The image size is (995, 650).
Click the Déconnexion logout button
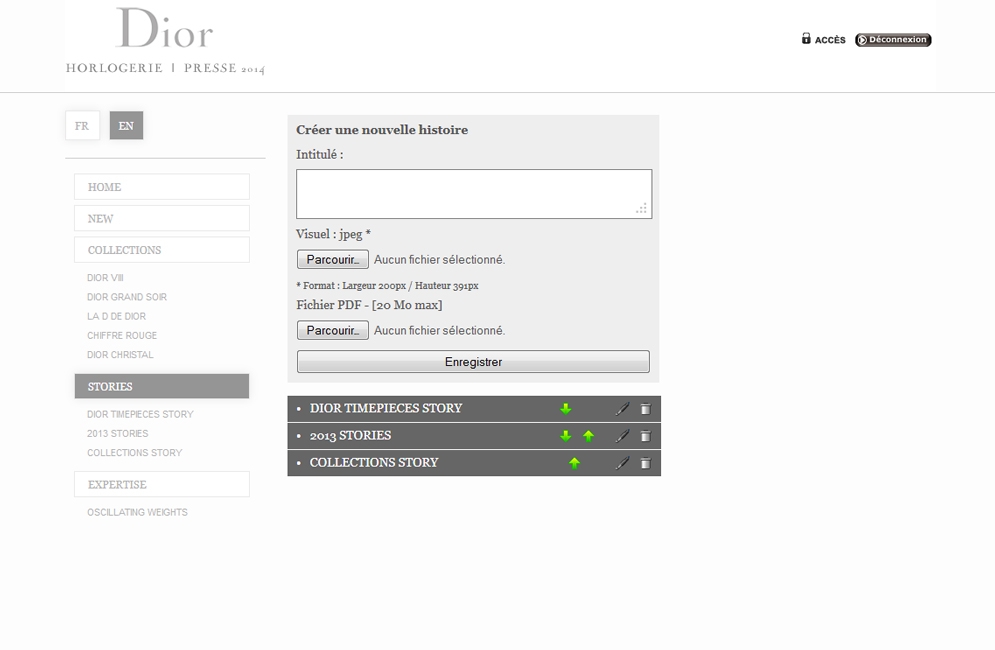pyautogui.click(x=893, y=39)
